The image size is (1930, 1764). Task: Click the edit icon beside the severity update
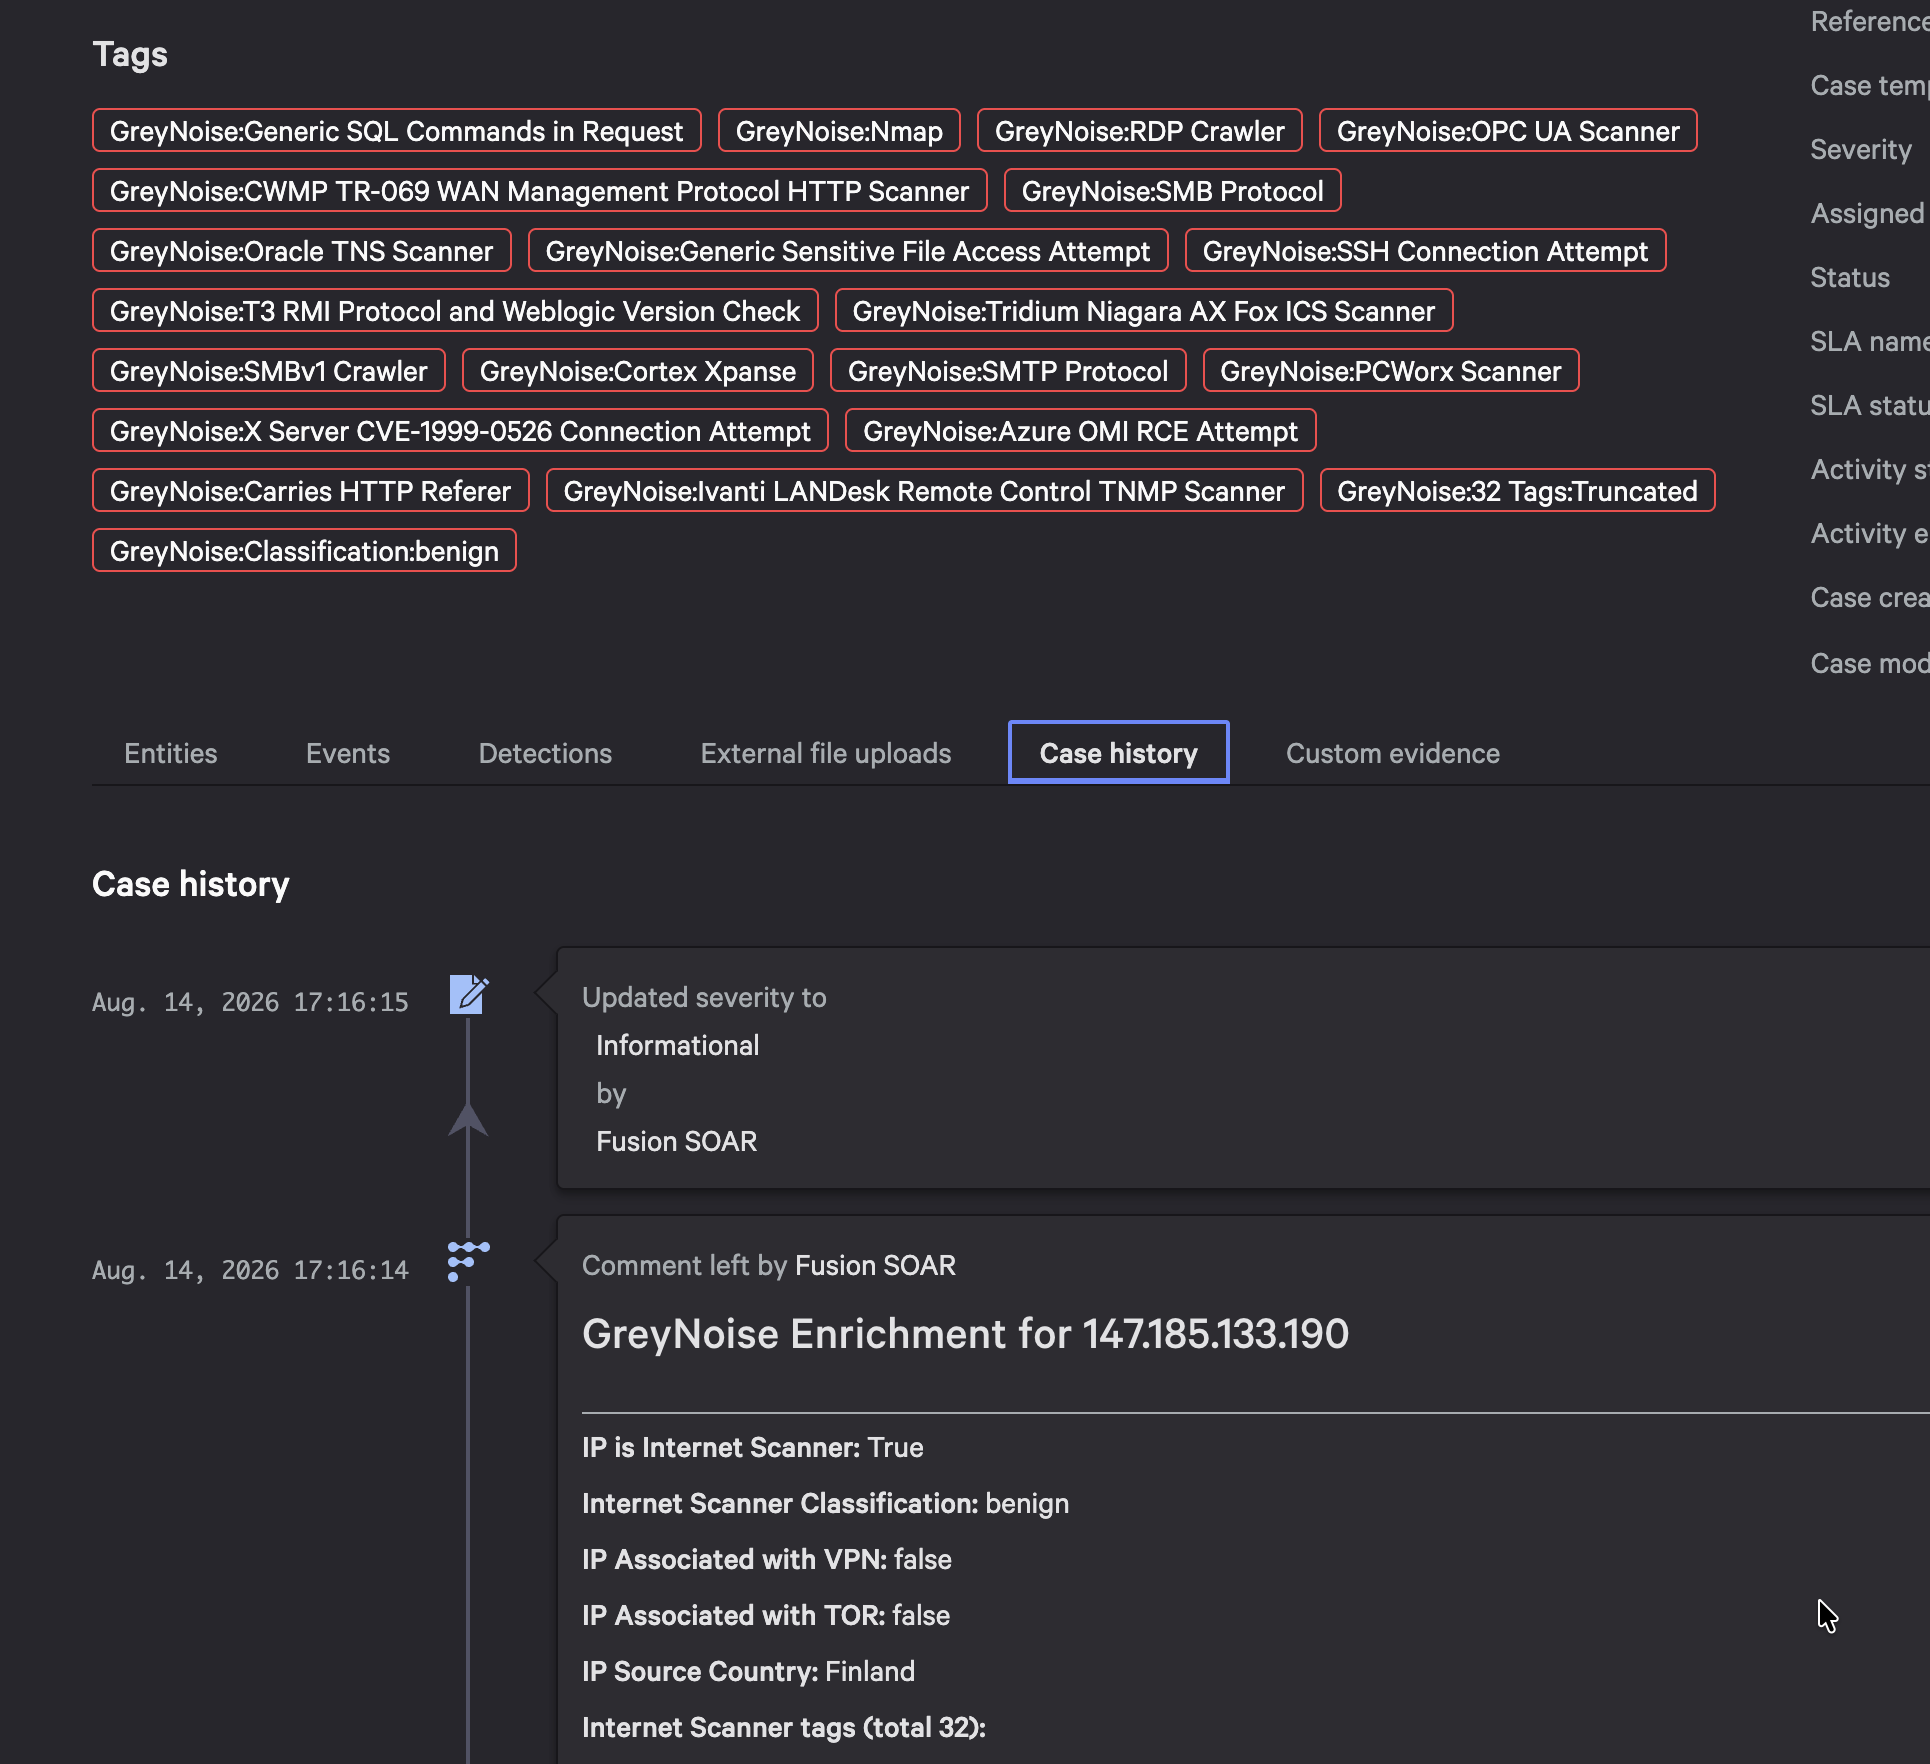[469, 995]
